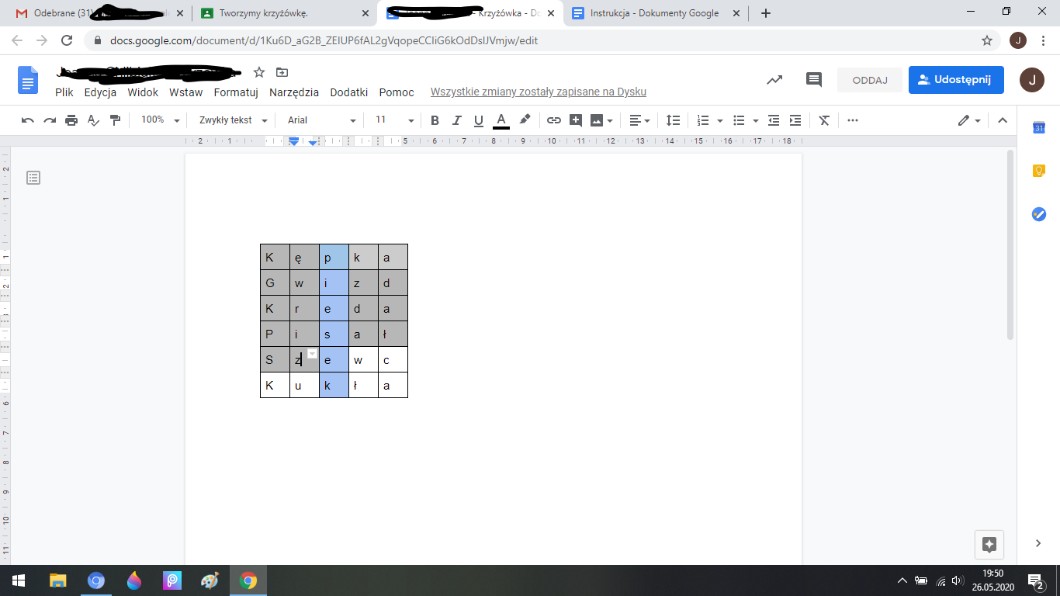Click the Undo arrow in toolbar

[27, 120]
